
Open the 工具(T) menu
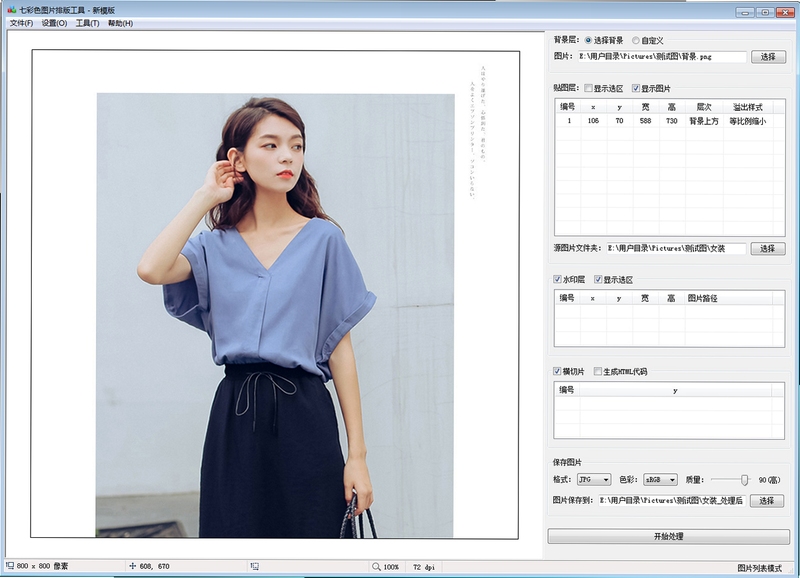[x=87, y=23]
